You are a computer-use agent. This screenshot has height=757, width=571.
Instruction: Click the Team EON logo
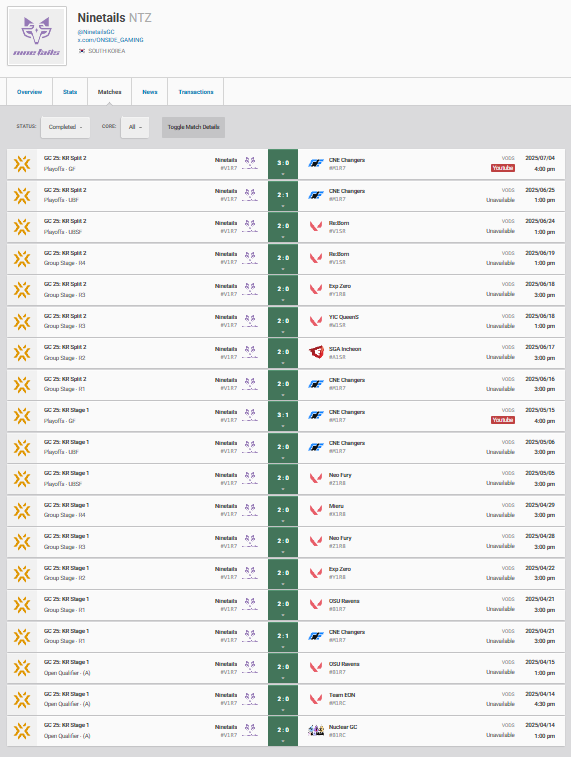(x=316, y=699)
